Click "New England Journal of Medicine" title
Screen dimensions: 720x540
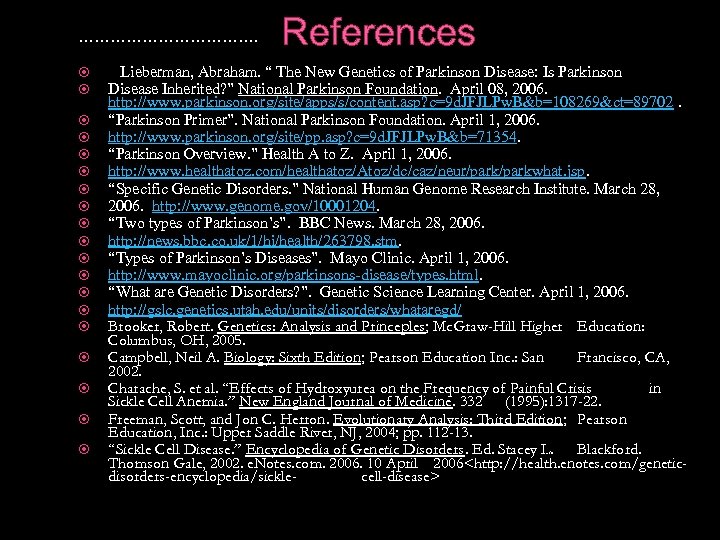coord(346,401)
